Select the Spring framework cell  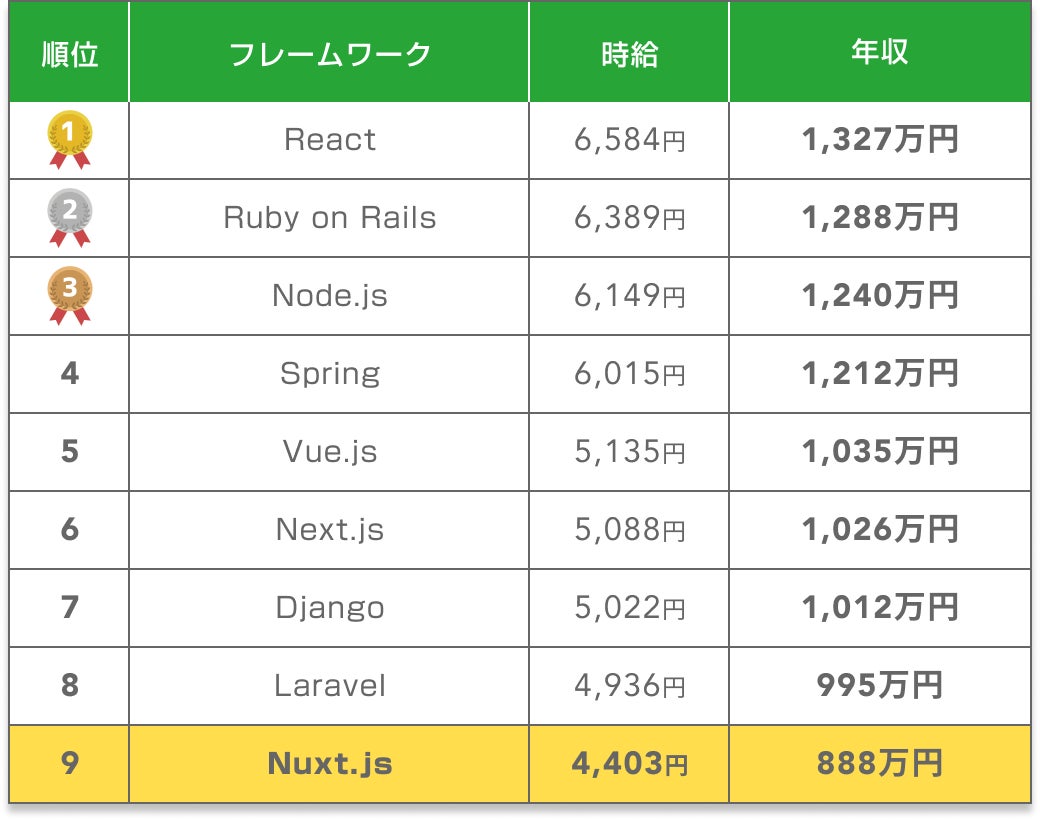coord(329,374)
